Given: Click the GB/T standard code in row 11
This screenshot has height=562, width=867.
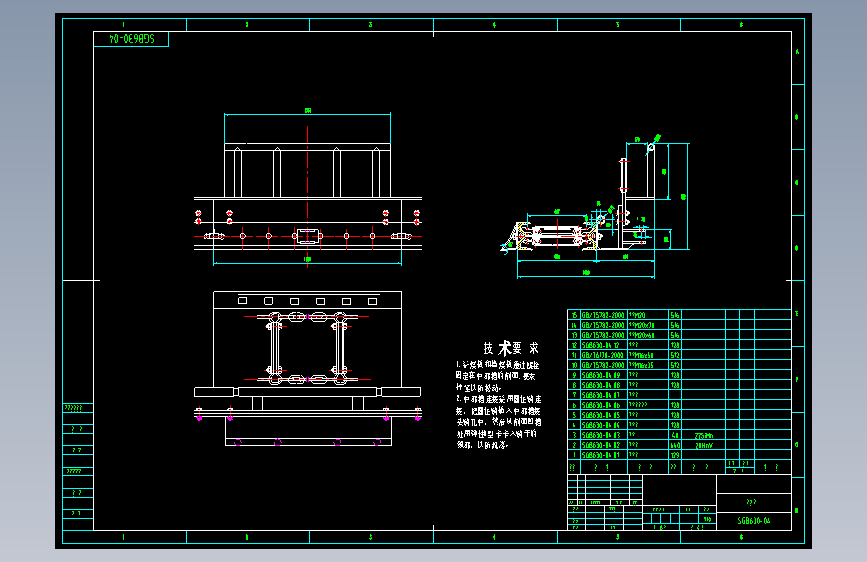Looking at the screenshot, I should tap(603, 355).
